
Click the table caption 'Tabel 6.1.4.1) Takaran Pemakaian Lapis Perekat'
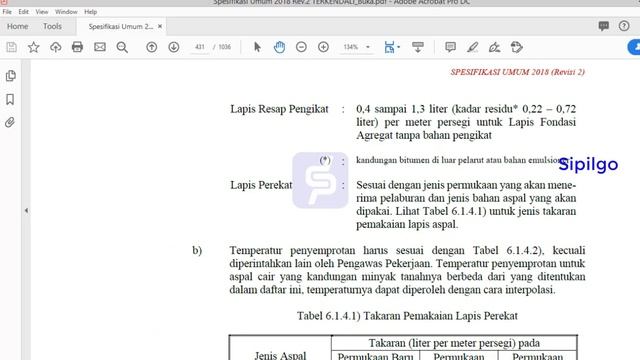pos(407,316)
